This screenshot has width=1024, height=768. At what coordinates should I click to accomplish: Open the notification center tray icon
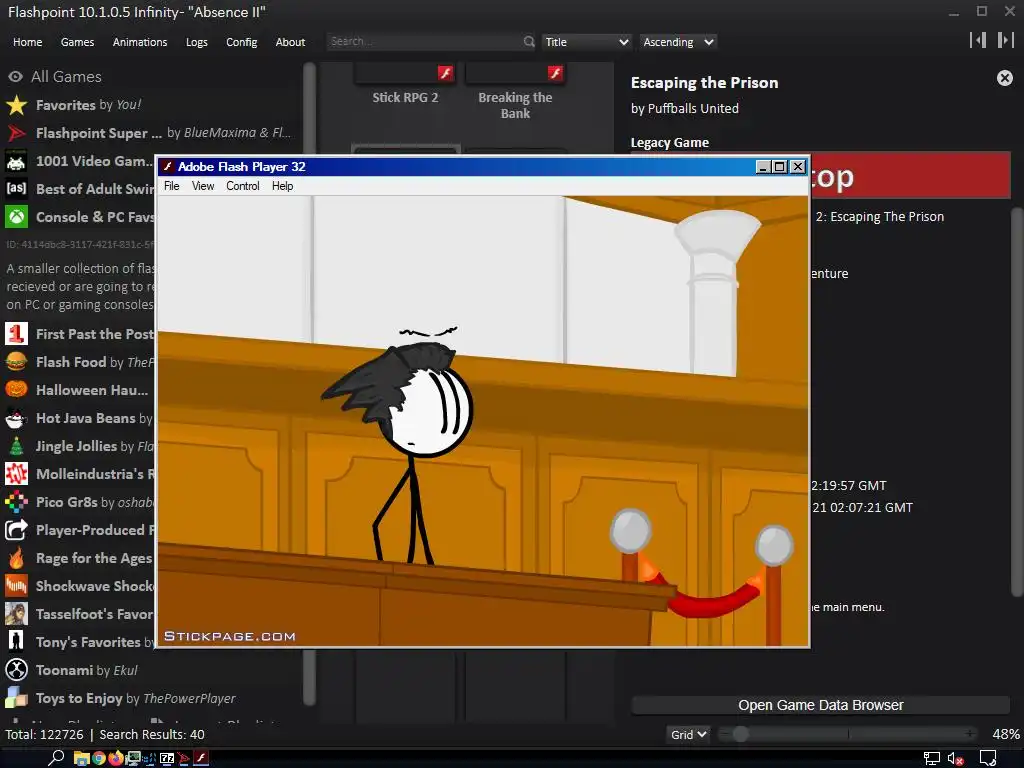click(988, 758)
